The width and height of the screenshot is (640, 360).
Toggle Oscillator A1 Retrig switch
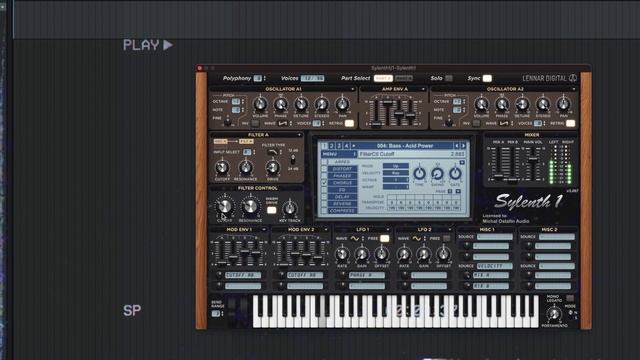tap(349, 123)
